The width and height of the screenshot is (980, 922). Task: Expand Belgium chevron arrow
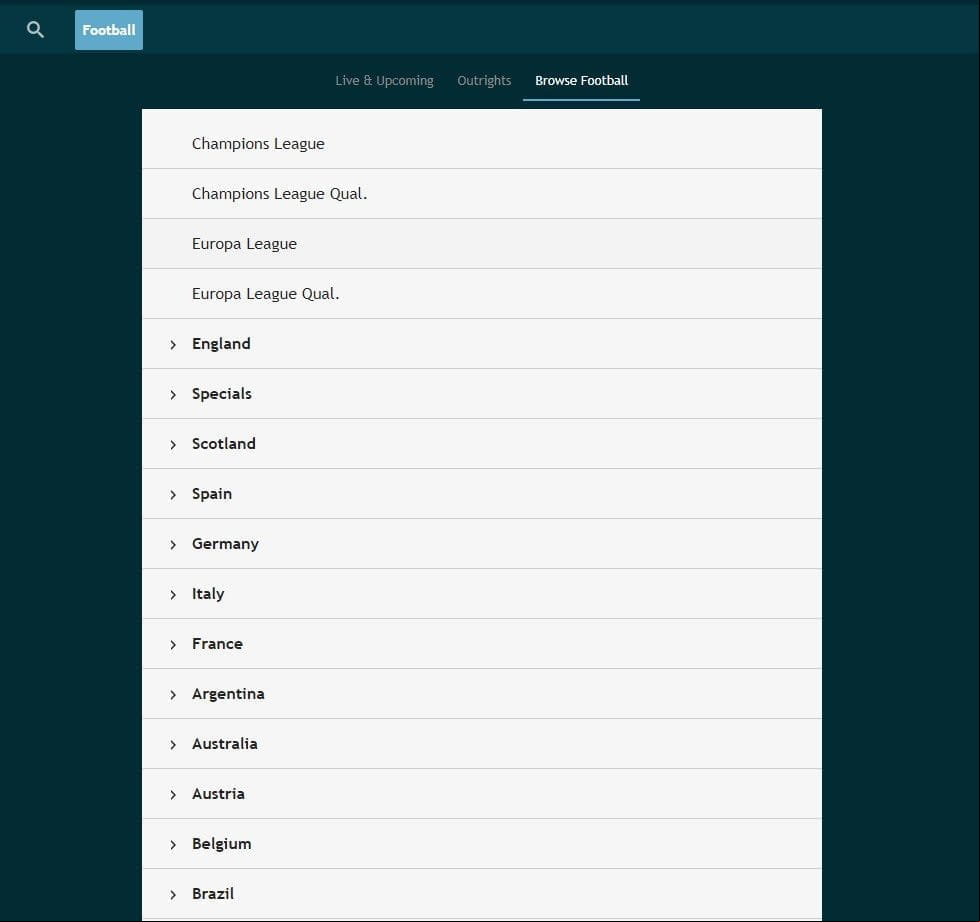pos(173,844)
